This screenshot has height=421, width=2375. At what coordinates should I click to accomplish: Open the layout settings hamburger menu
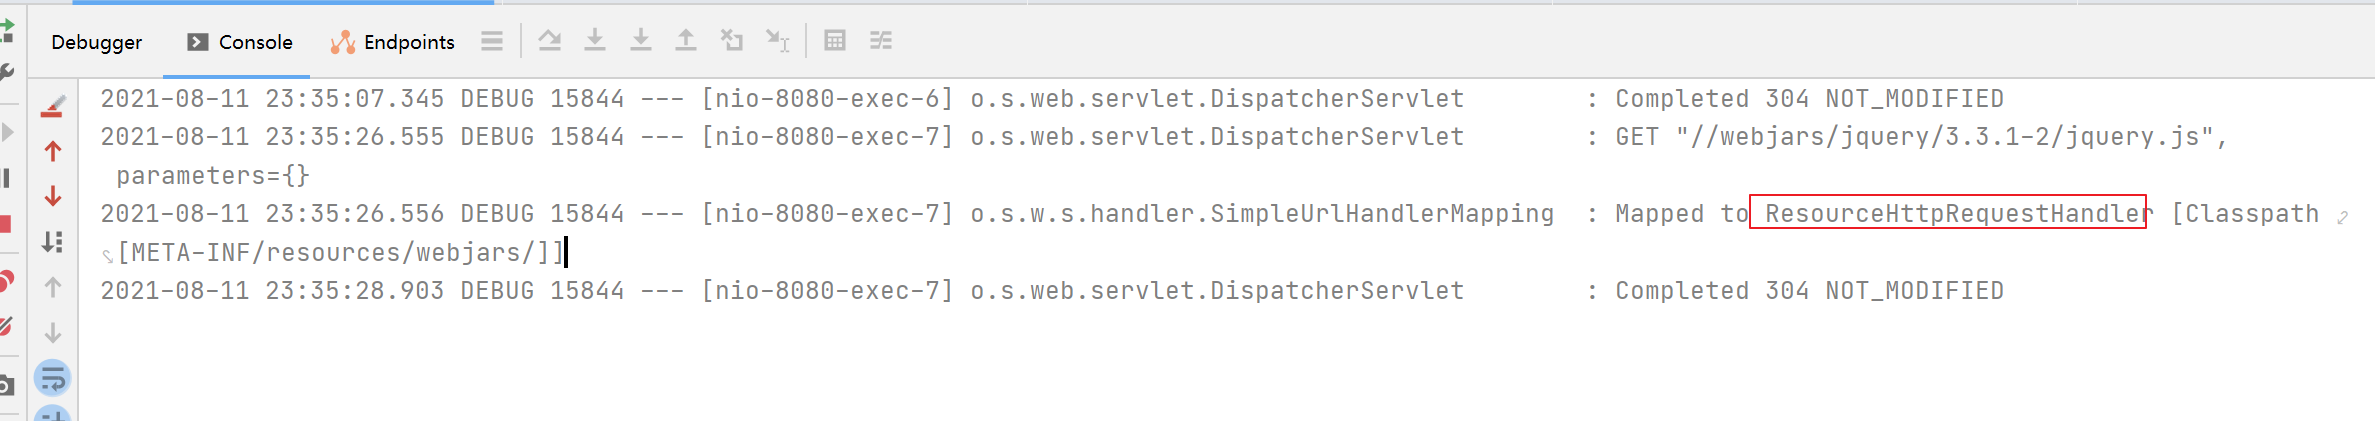point(492,41)
